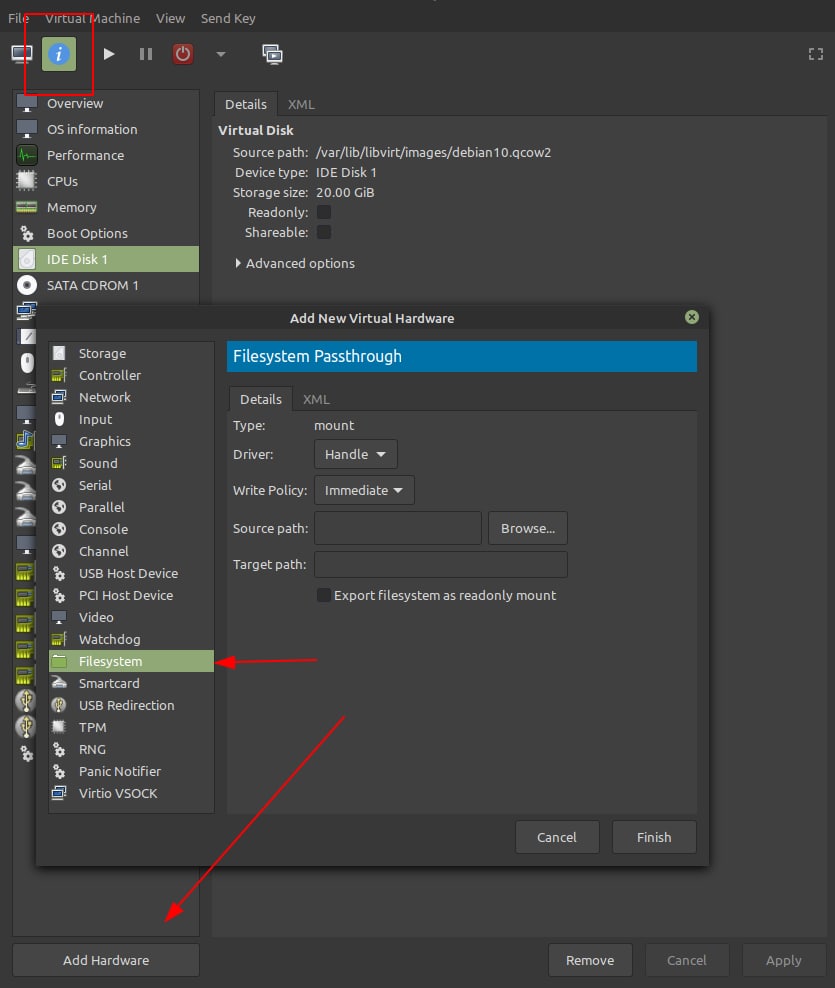Choose TPM hardware type
Image resolution: width=835 pixels, height=988 pixels.
click(x=132, y=727)
